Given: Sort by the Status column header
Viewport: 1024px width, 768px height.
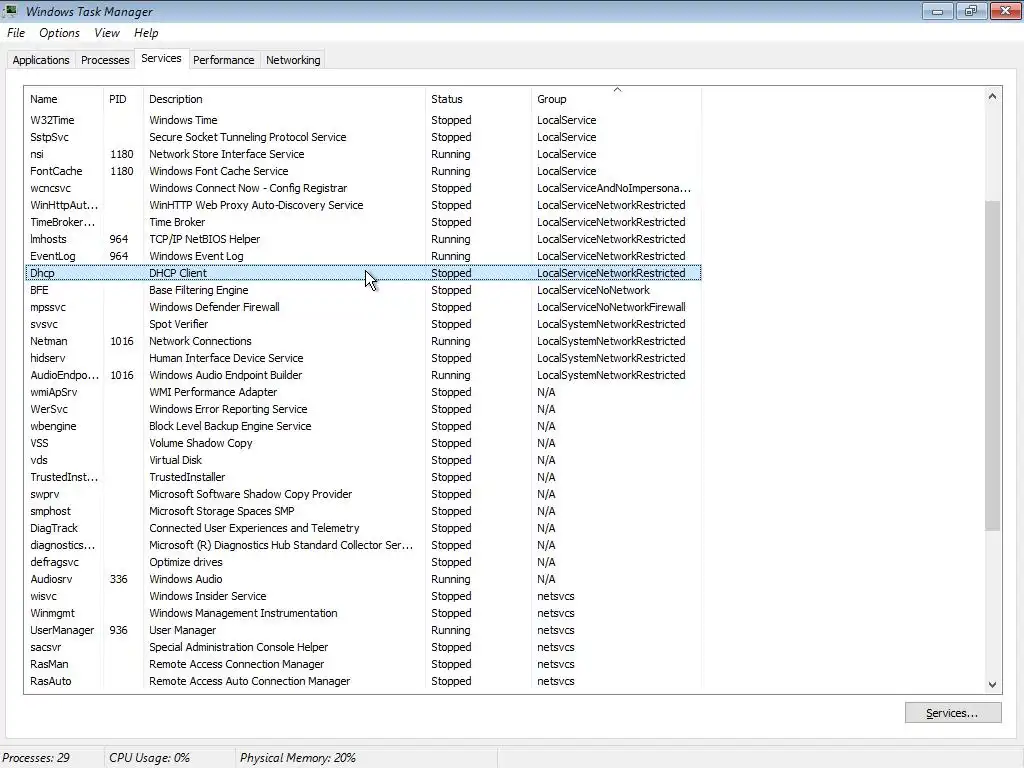Looking at the screenshot, I should [x=478, y=99].
